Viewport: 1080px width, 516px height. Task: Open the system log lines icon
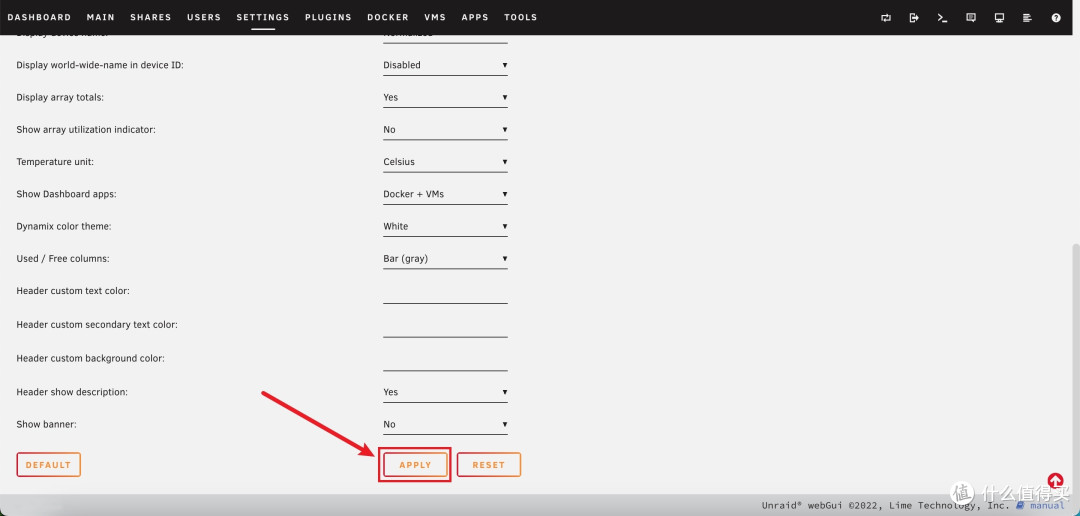(x=1027, y=17)
